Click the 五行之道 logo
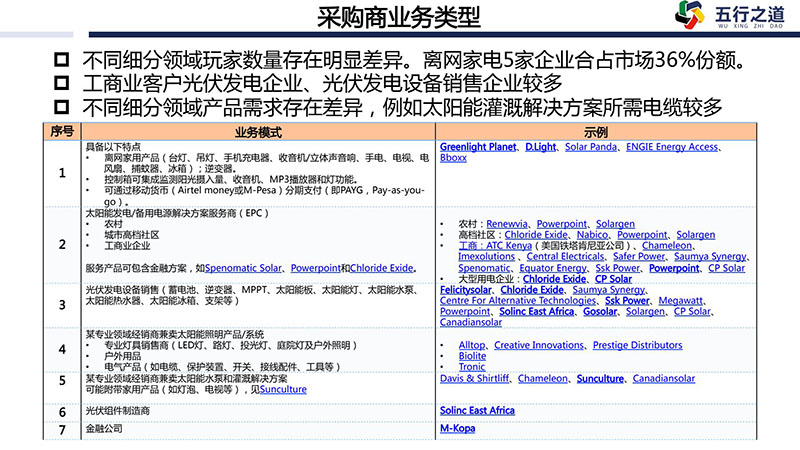 tap(729, 15)
